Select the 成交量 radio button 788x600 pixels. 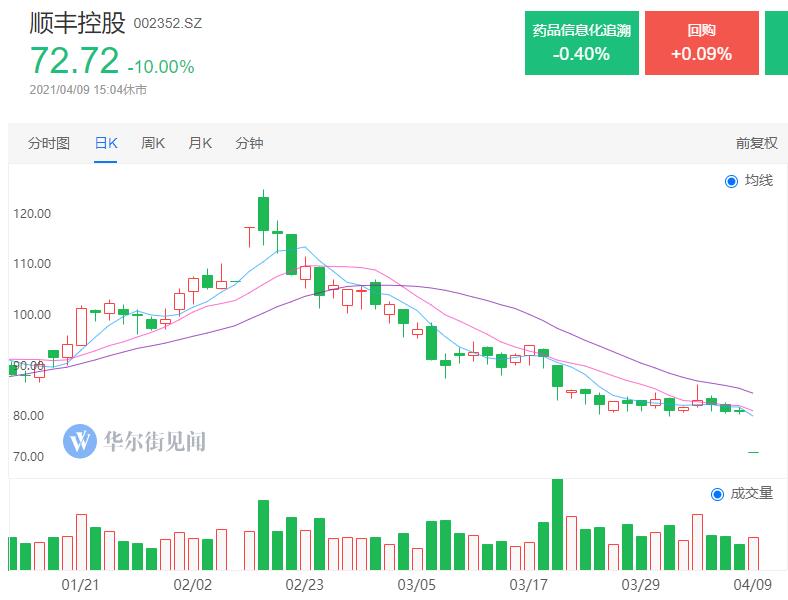[x=717, y=494]
